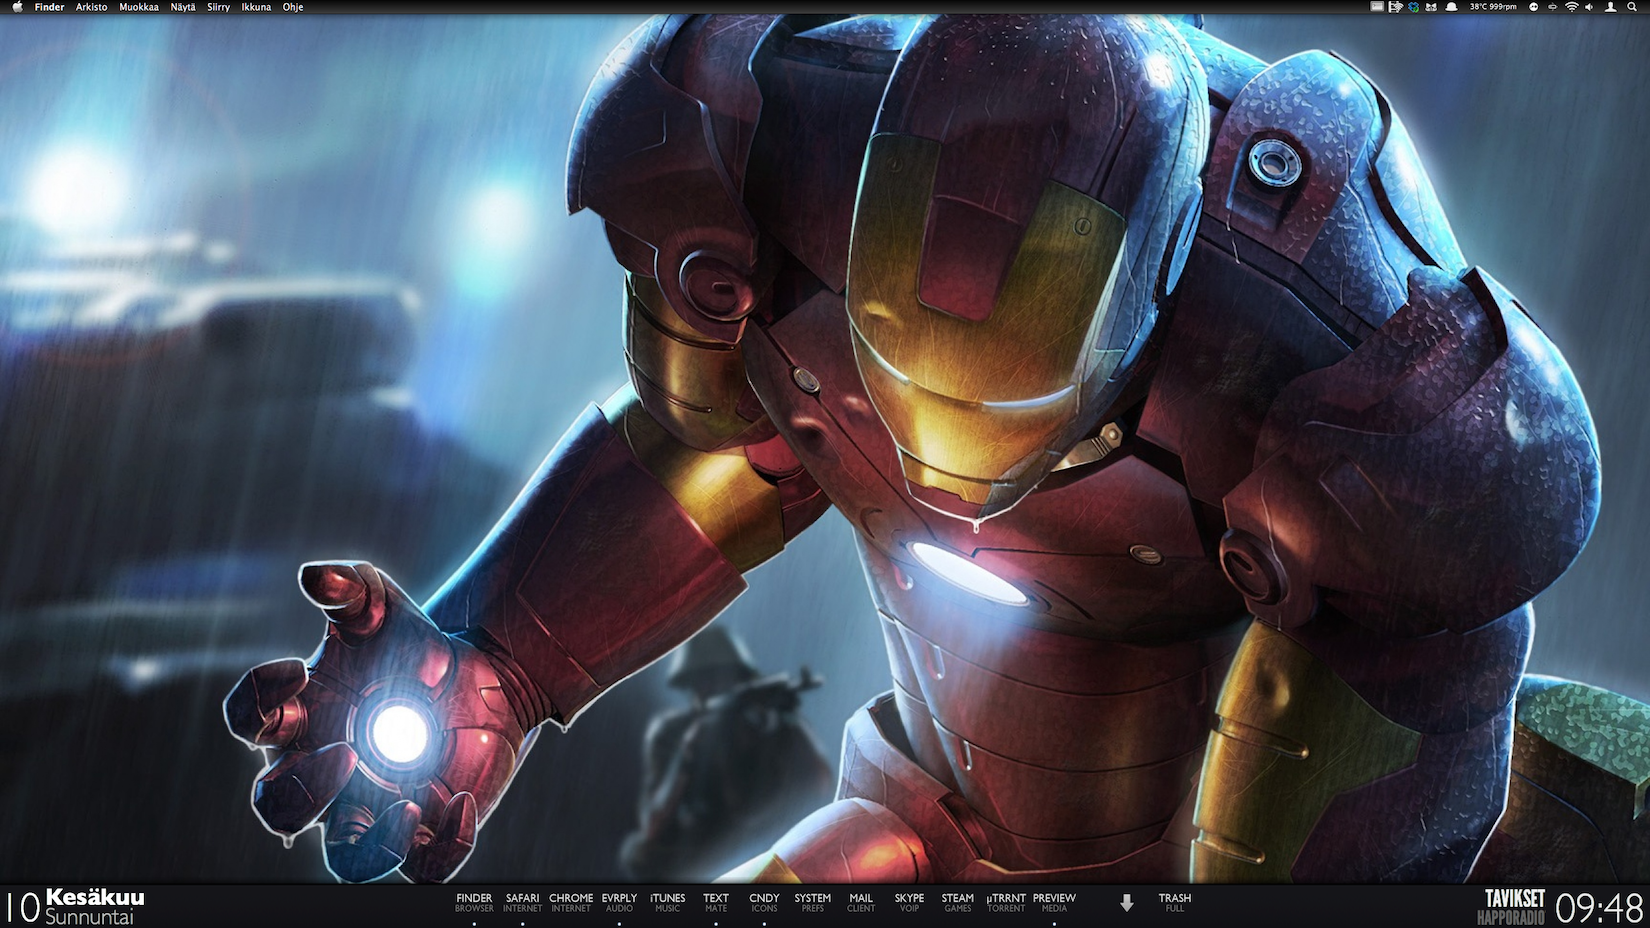
Task: Open Preview Media from the dock
Action: tap(1054, 903)
